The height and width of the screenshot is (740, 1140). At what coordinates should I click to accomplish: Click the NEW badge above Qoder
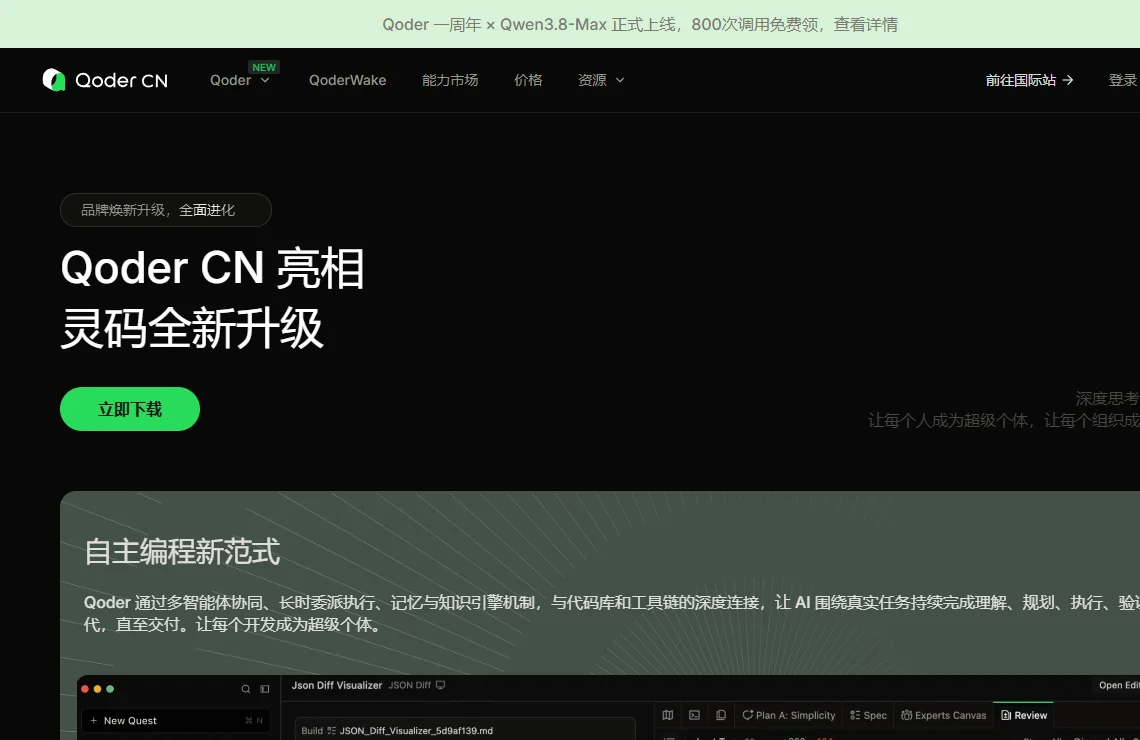264,67
